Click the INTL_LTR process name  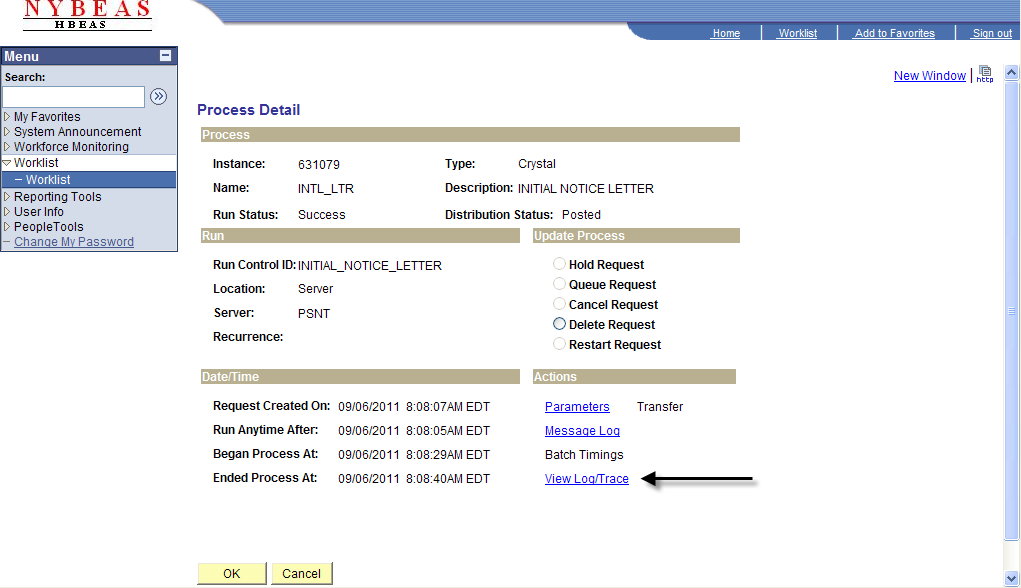[326, 189]
